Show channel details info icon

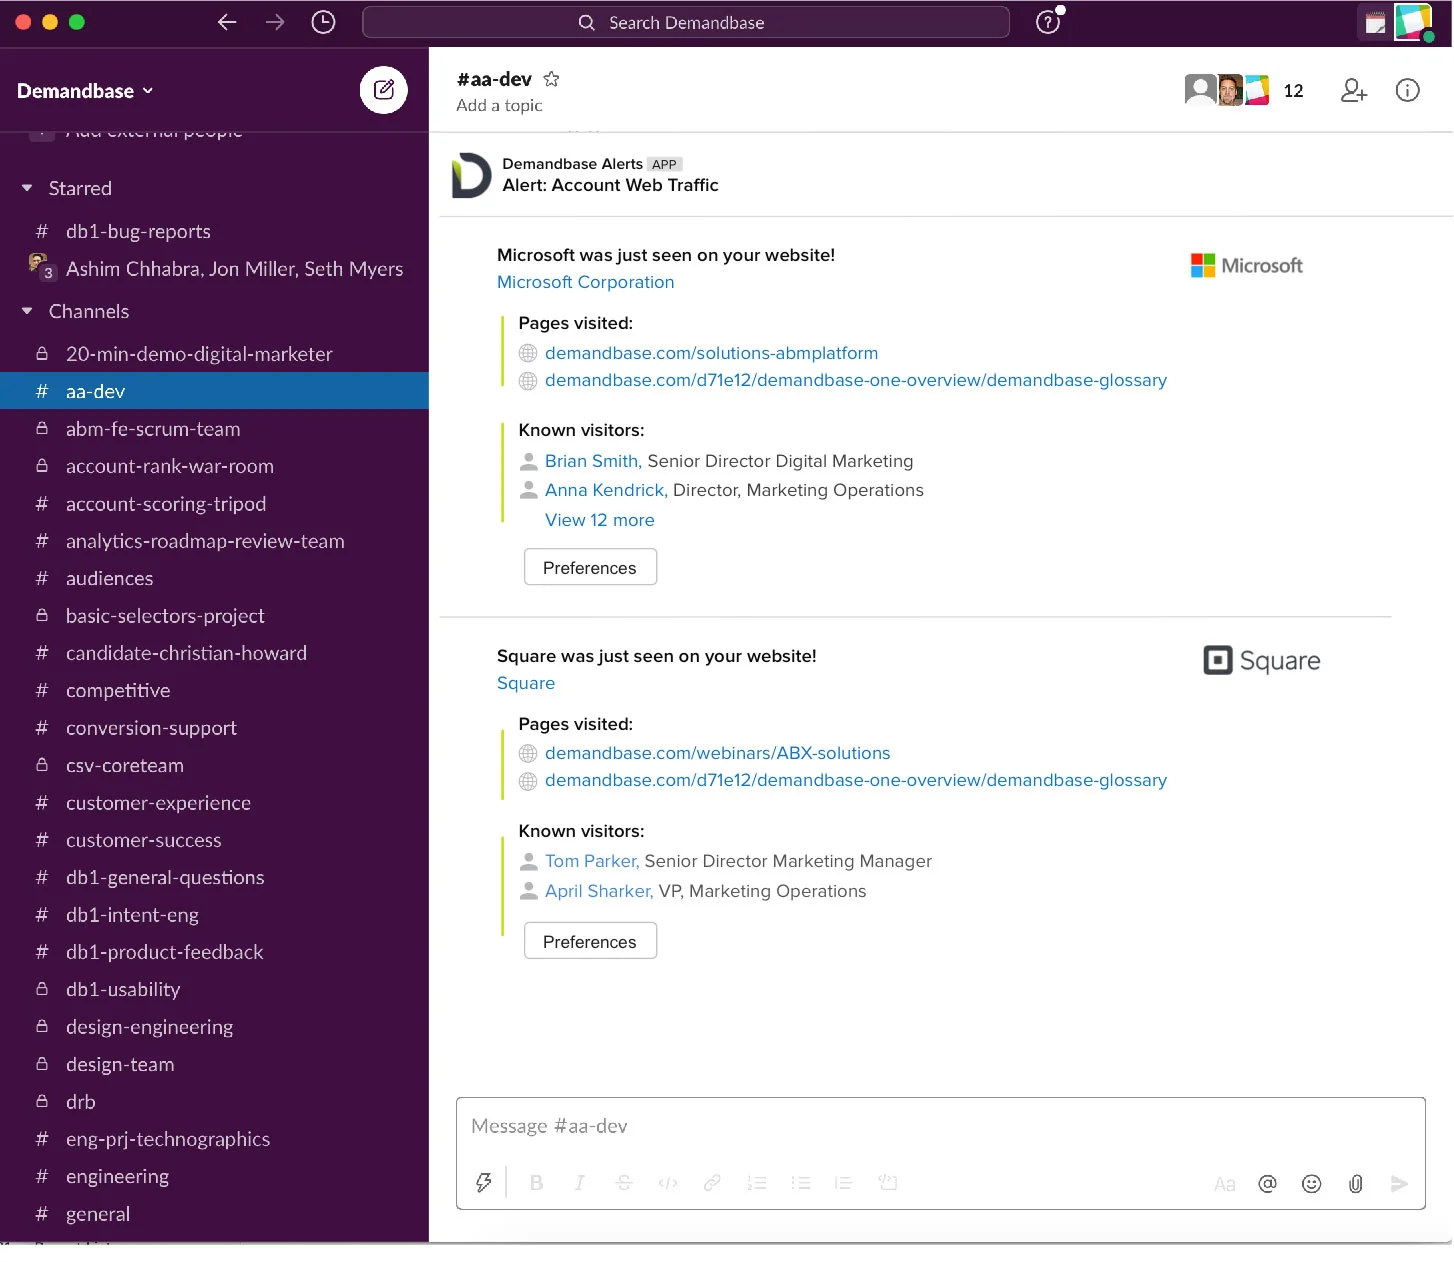point(1407,91)
